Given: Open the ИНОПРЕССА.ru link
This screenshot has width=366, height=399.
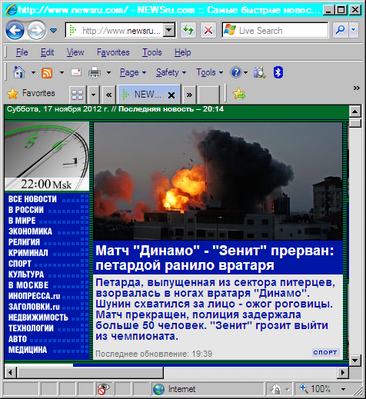Looking at the screenshot, I should point(34,296).
